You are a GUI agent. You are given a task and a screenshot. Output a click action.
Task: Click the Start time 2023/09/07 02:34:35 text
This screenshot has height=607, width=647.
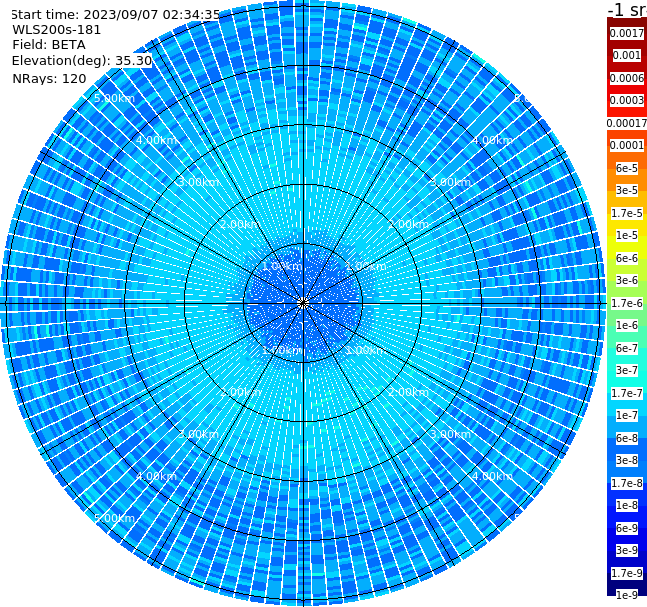point(116,14)
